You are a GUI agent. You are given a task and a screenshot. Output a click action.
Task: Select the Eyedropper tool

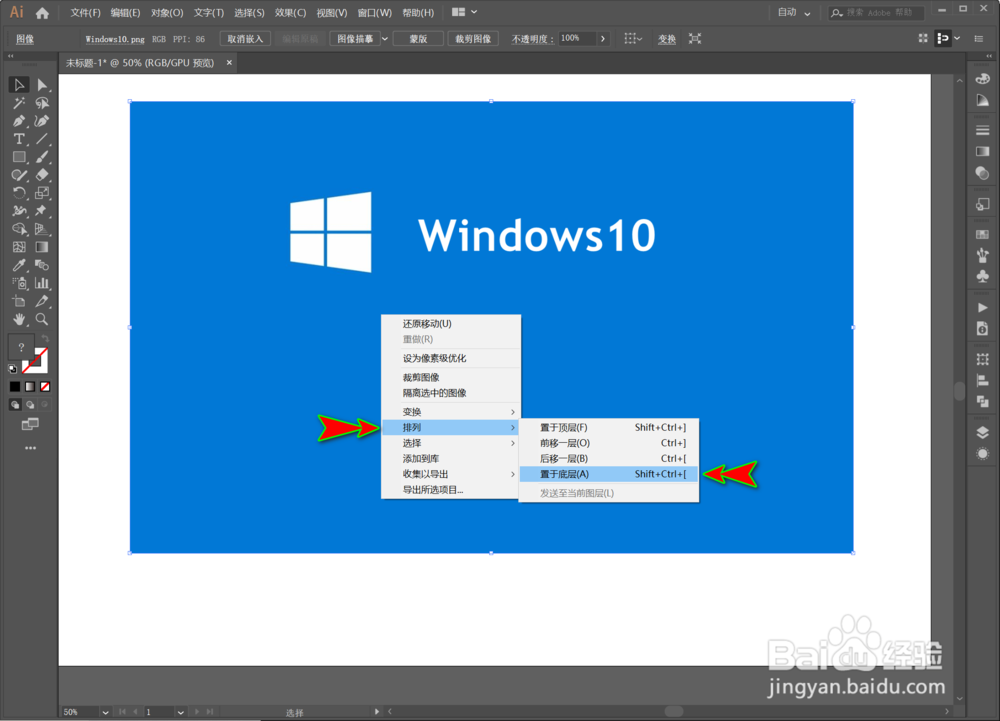click(x=18, y=265)
